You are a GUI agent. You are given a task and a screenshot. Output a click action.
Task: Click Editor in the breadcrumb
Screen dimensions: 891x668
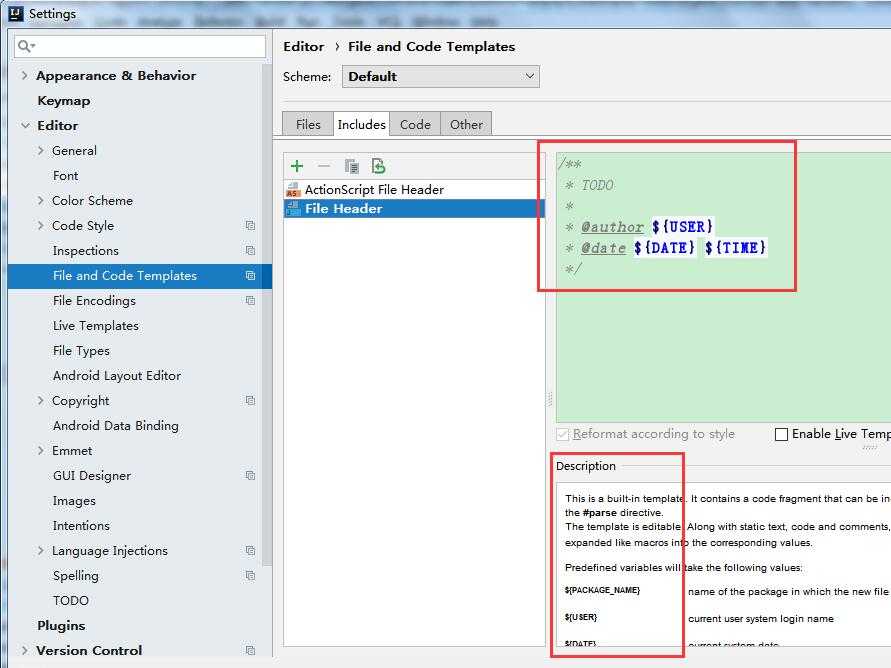tap(304, 47)
